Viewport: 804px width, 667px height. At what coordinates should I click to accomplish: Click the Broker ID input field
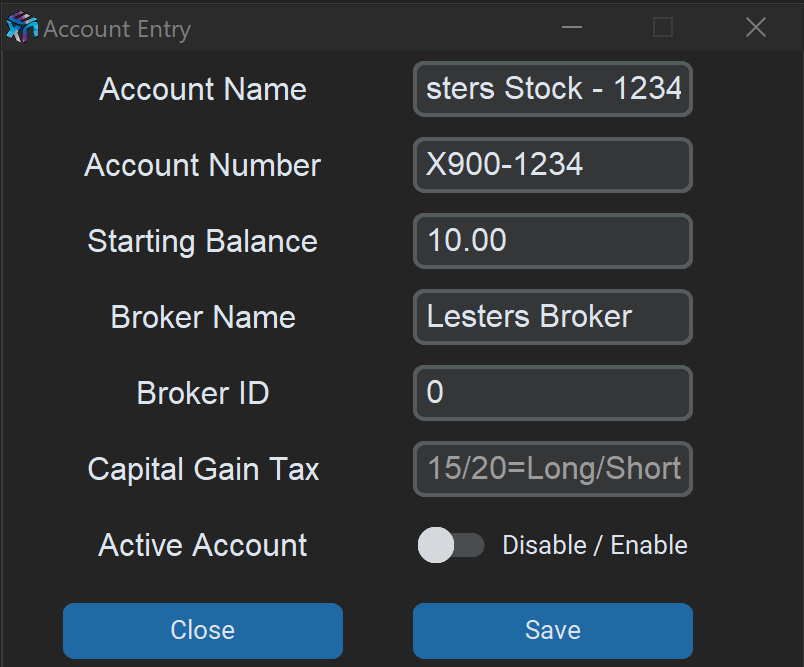553,393
